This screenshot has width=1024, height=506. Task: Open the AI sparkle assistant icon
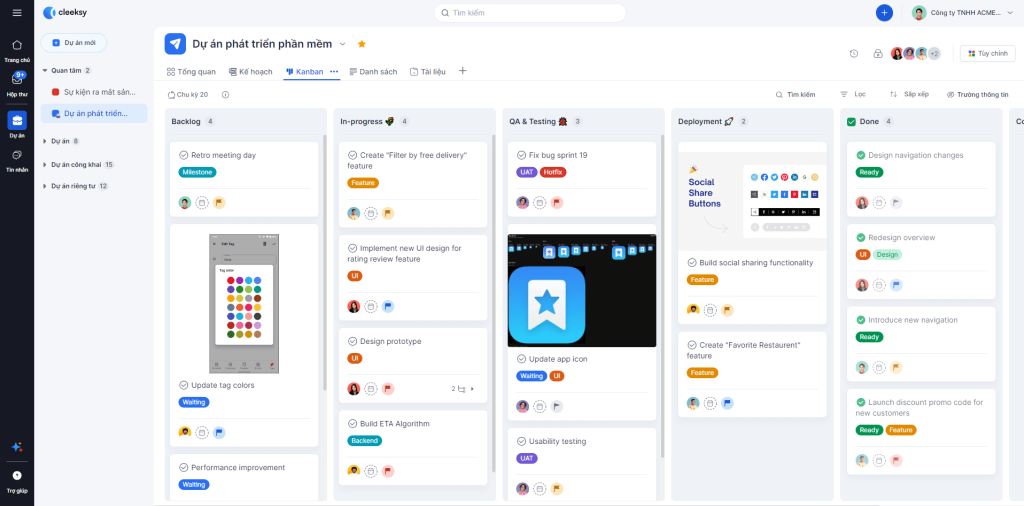pyautogui.click(x=17, y=446)
